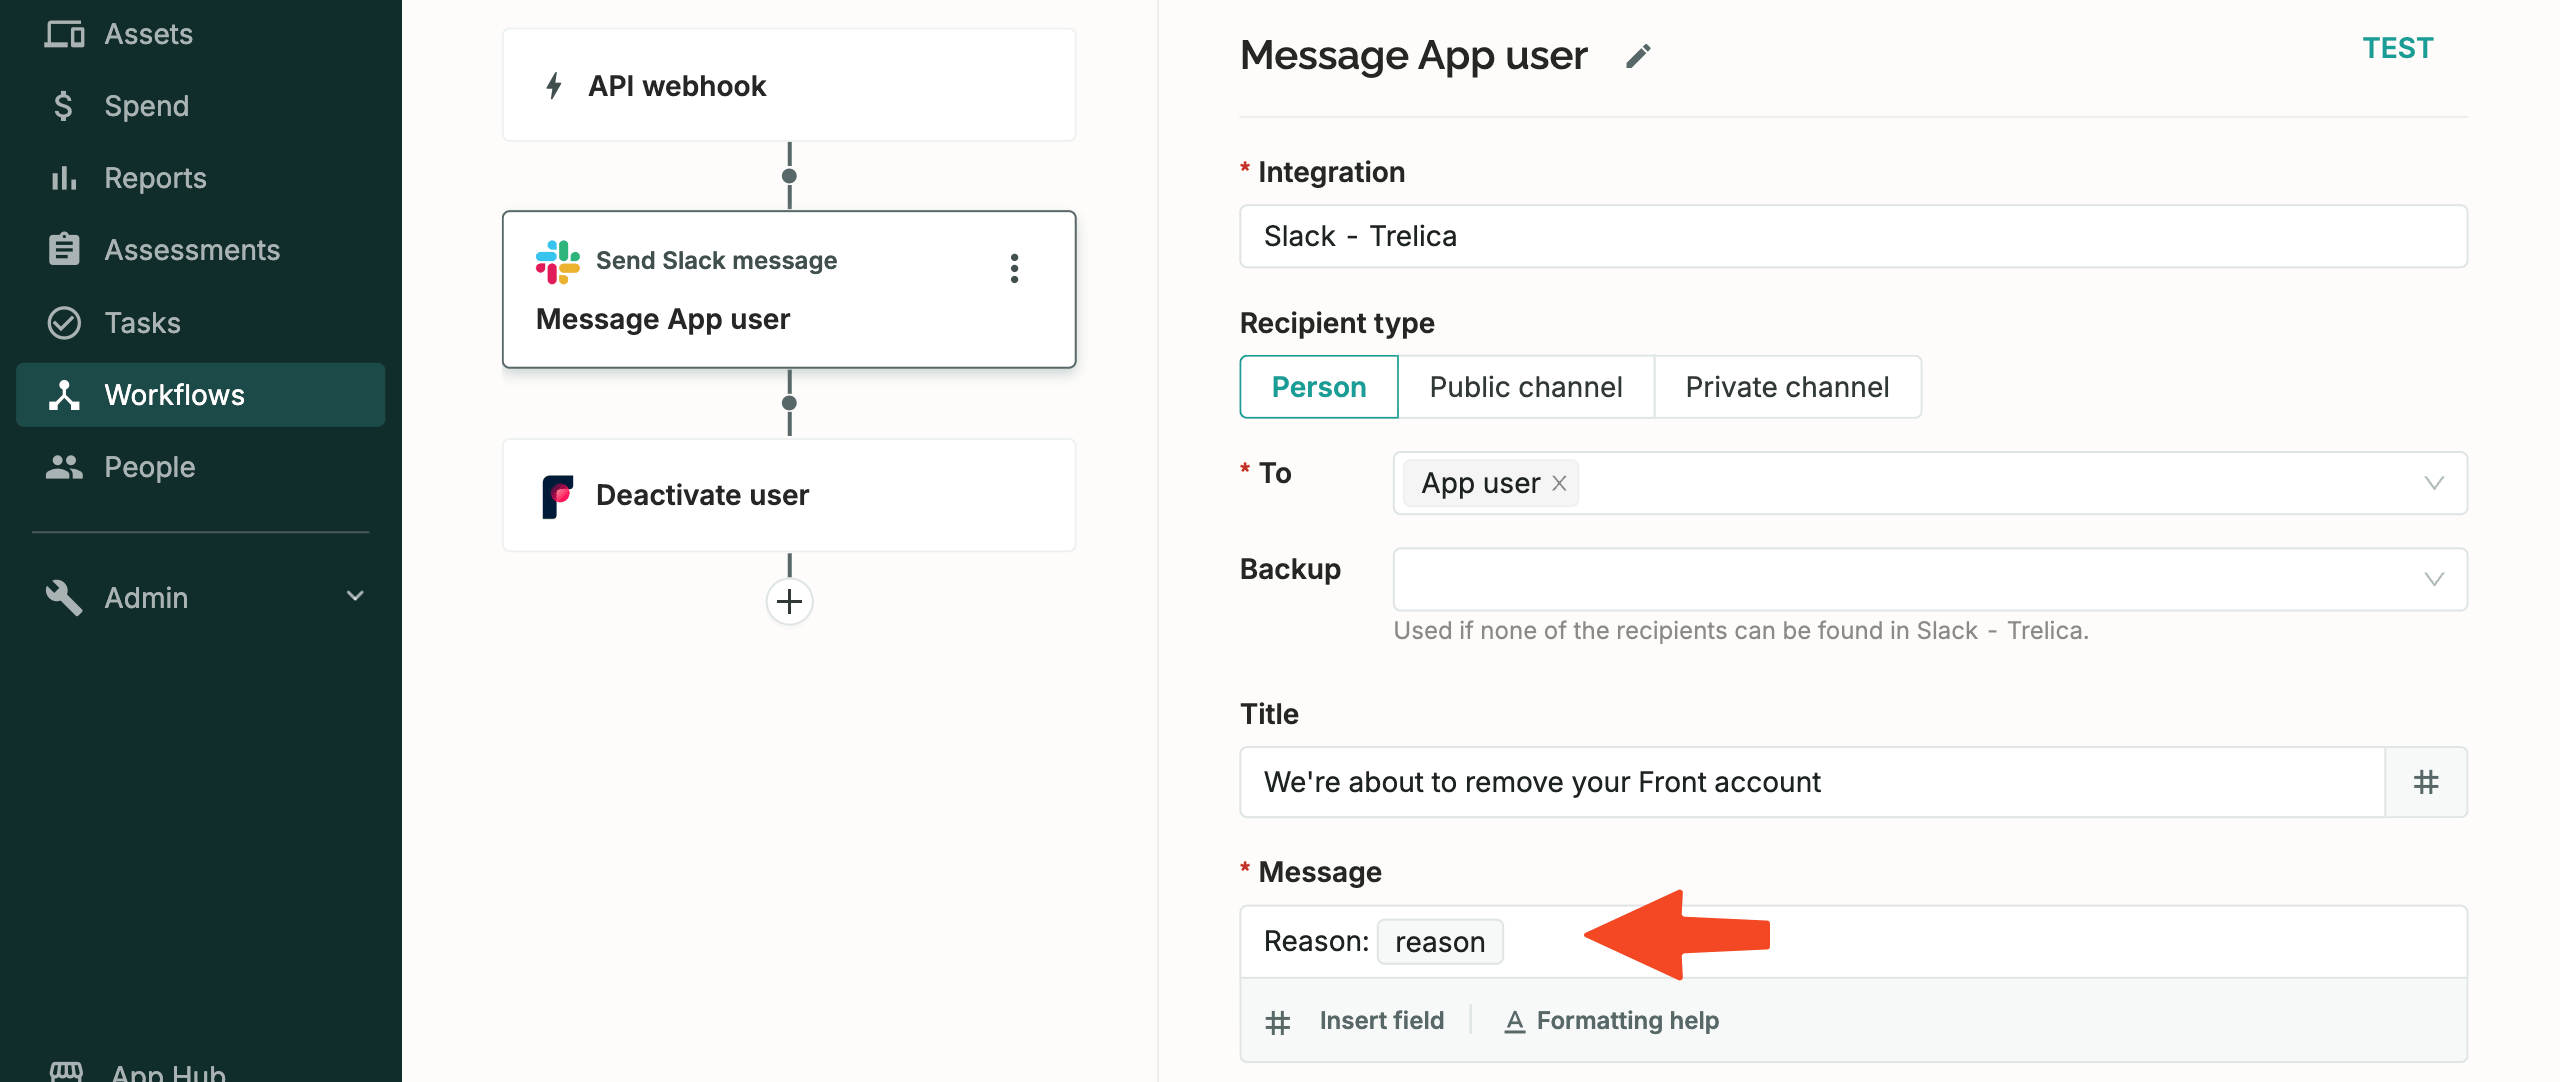Click the connector dot below API webhook

(789, 176)
